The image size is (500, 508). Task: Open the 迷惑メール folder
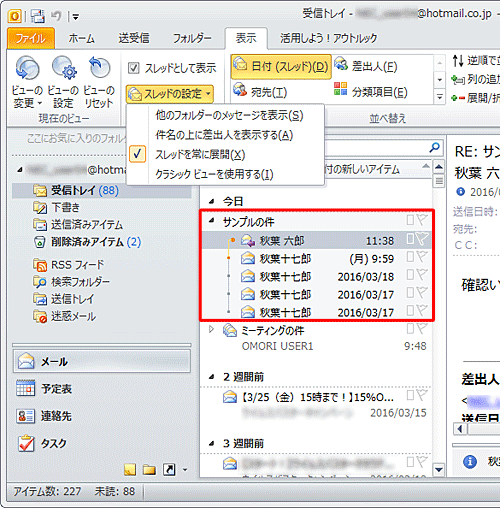pos(65,316)
